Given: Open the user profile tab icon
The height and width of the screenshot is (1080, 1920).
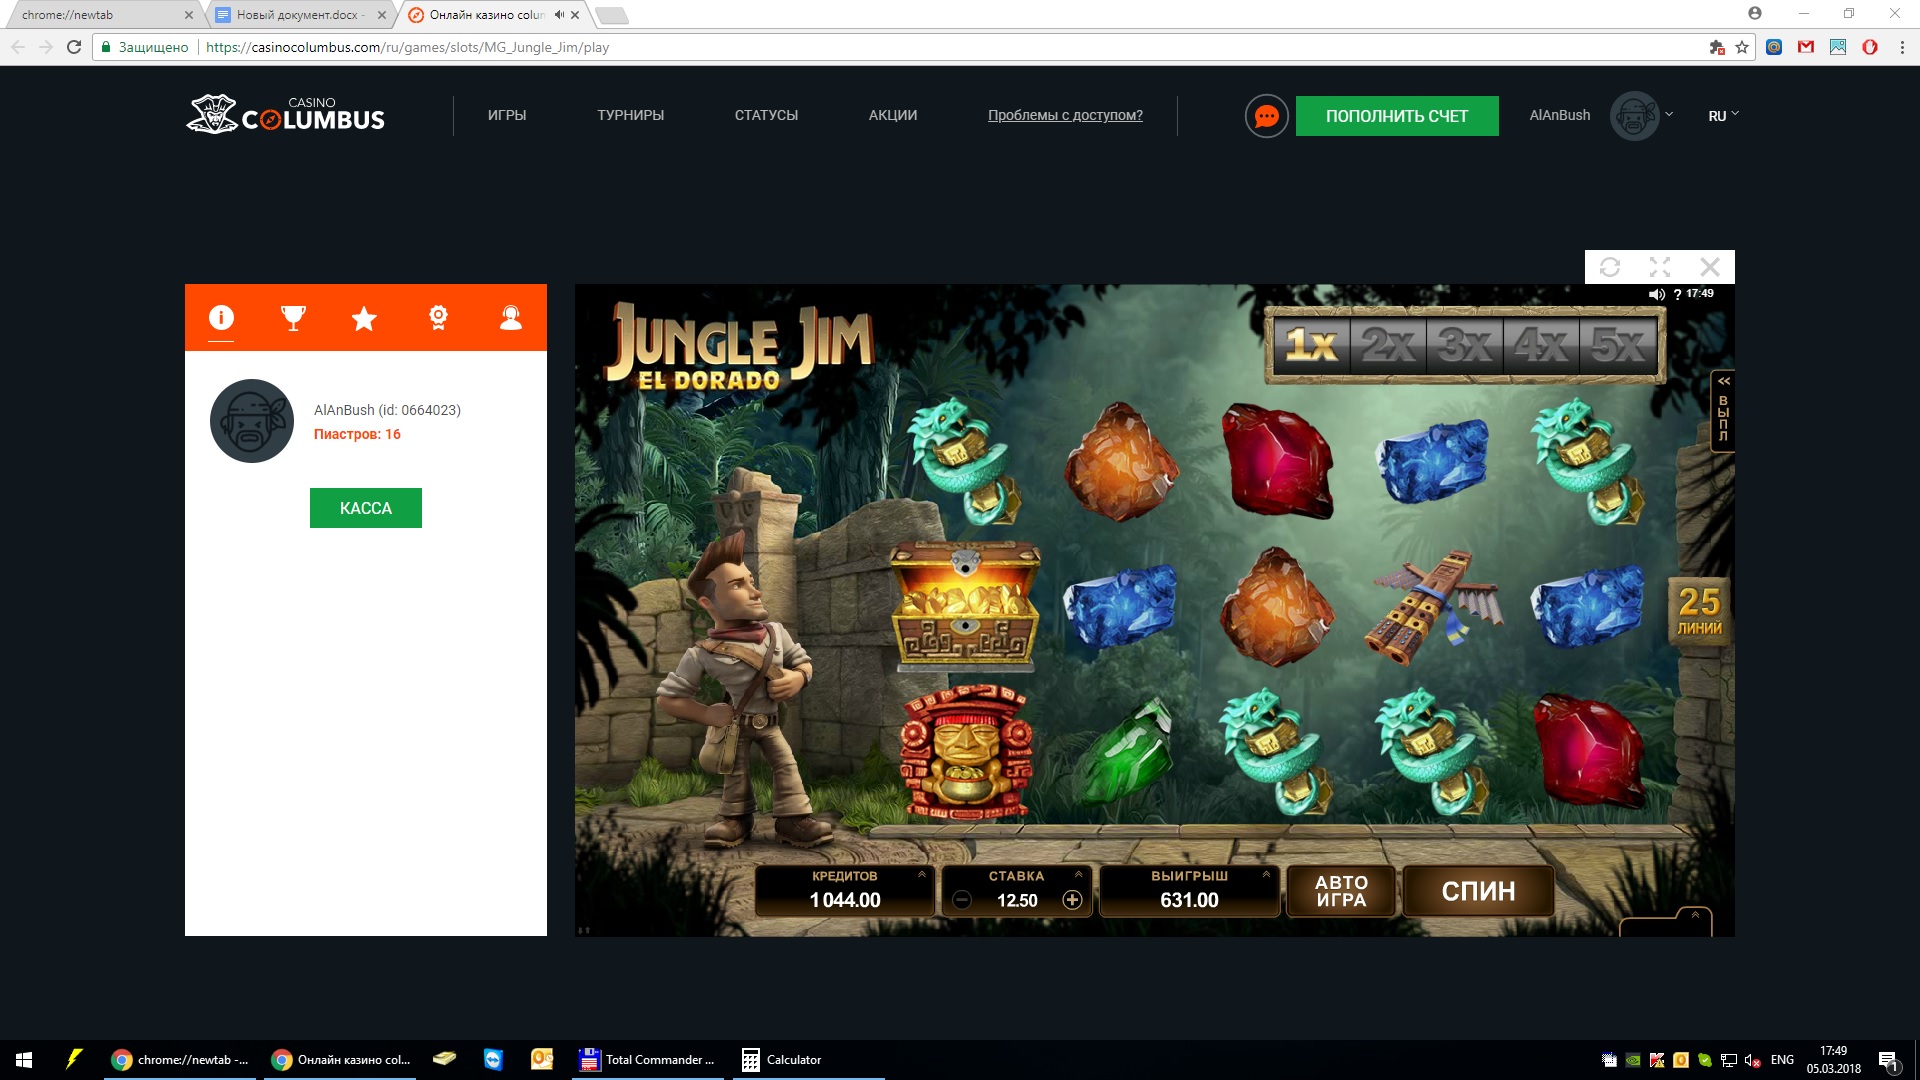Looking at the screenshot, I should click(511, 318).
